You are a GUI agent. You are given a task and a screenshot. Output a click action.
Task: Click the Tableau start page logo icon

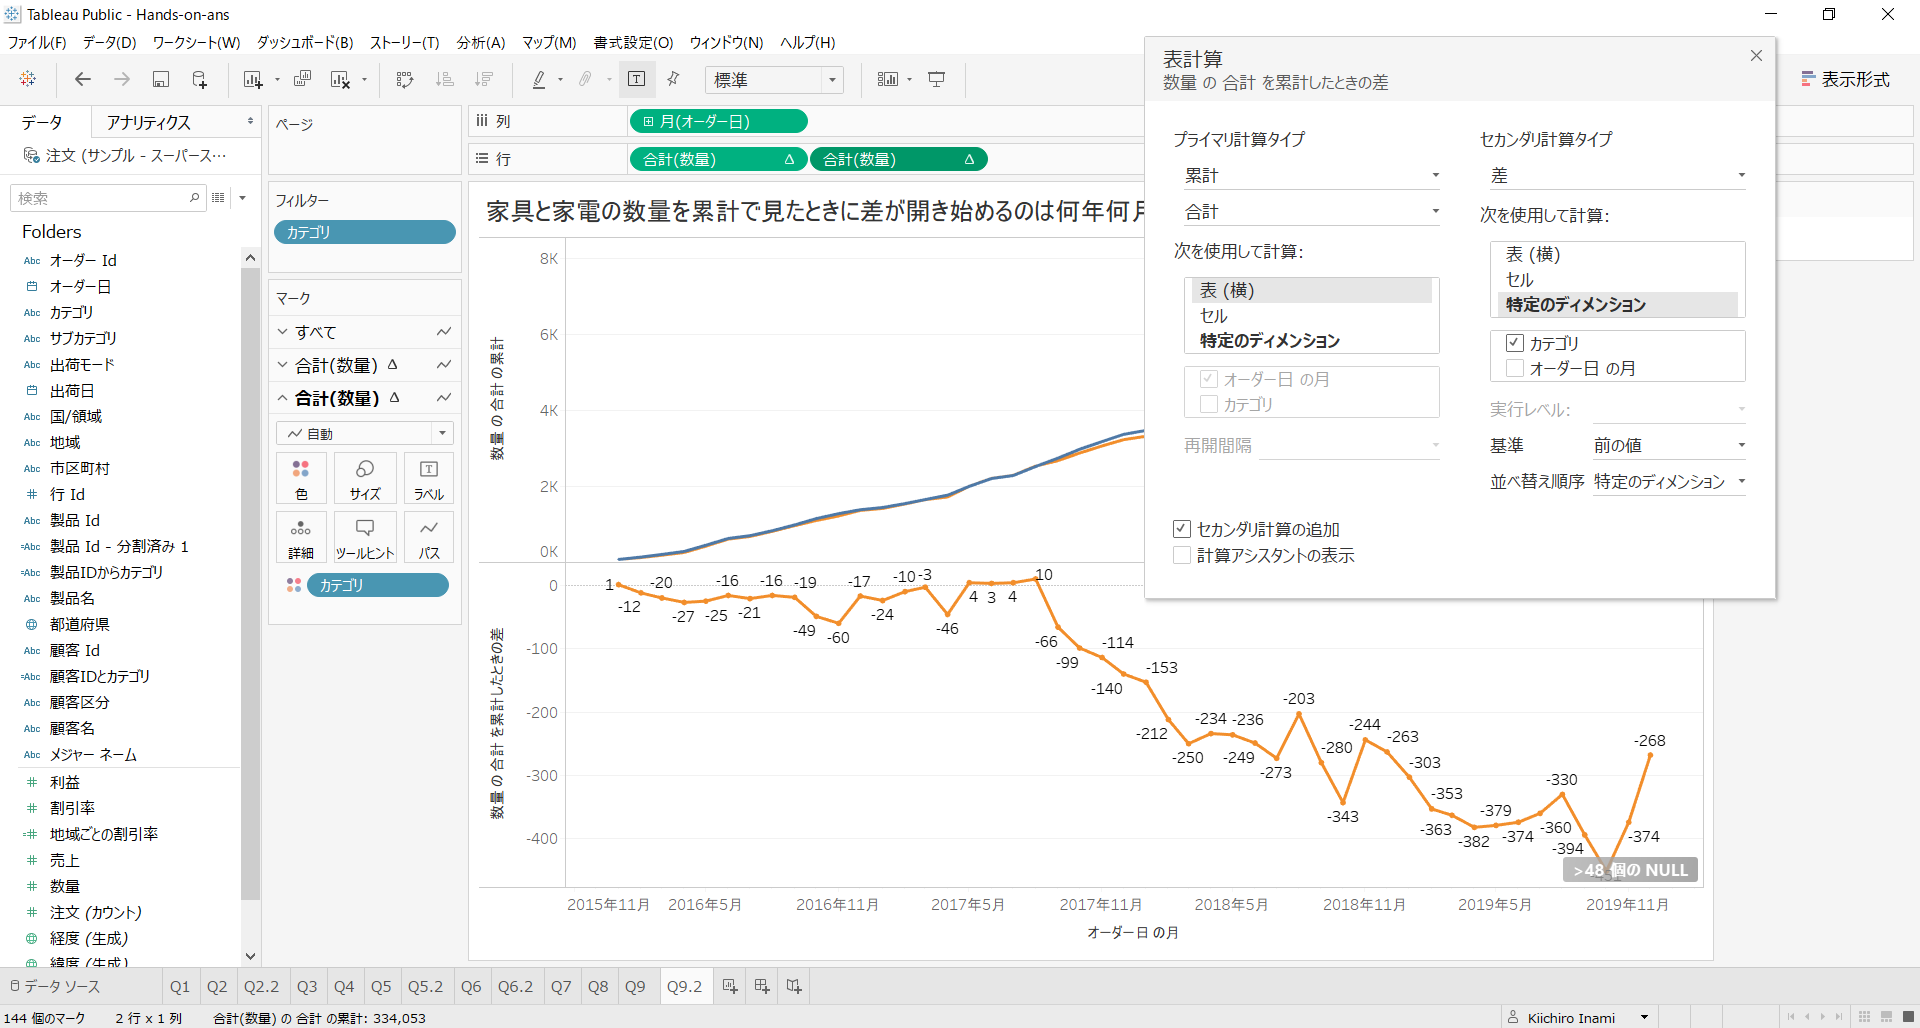(28, 79)
